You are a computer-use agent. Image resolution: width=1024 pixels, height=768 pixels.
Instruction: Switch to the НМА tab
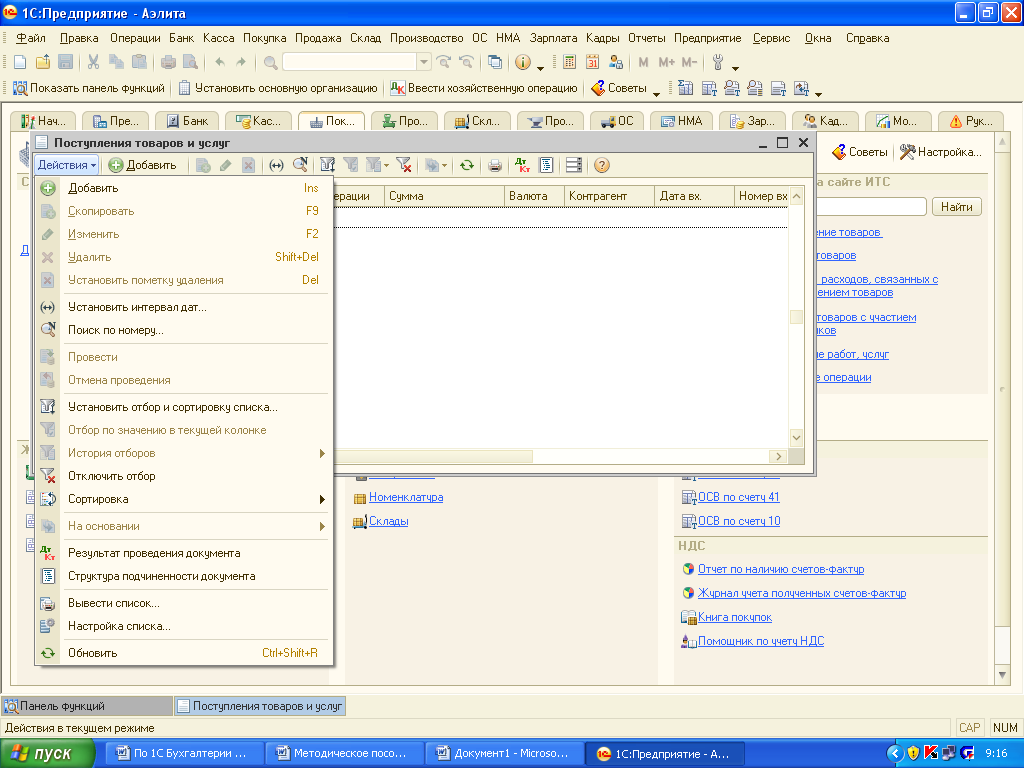coord(681,121)
